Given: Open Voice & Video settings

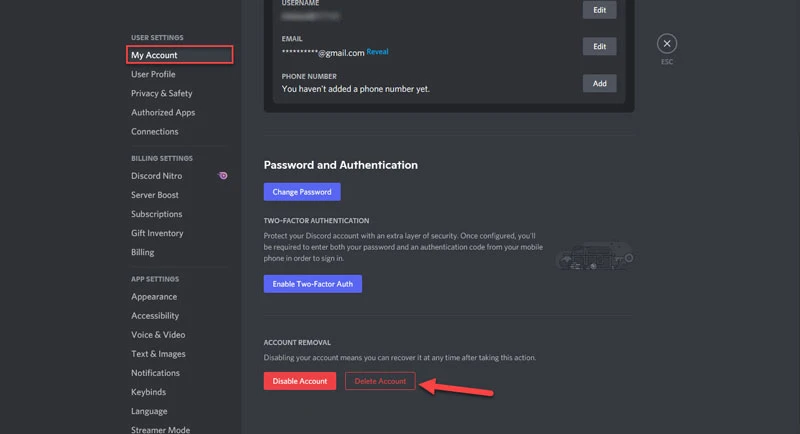Looking at the screenshot, I should tap(158, 335).
